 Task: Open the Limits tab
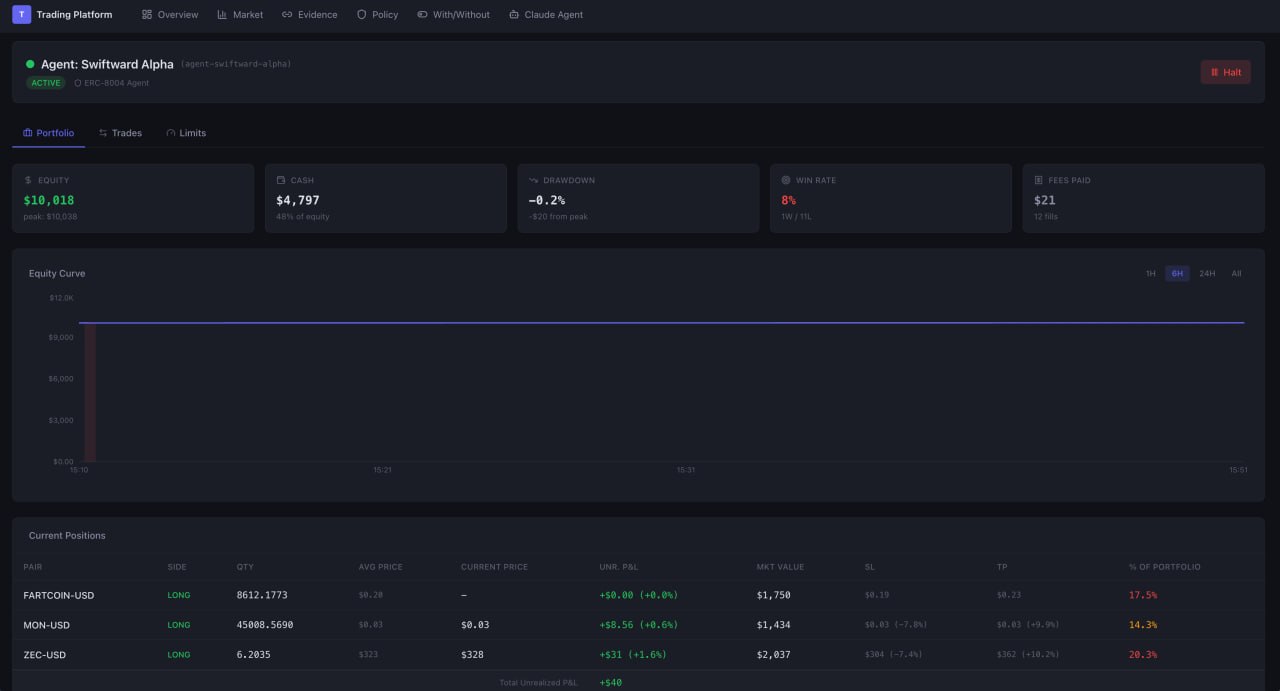click(186, 132)
